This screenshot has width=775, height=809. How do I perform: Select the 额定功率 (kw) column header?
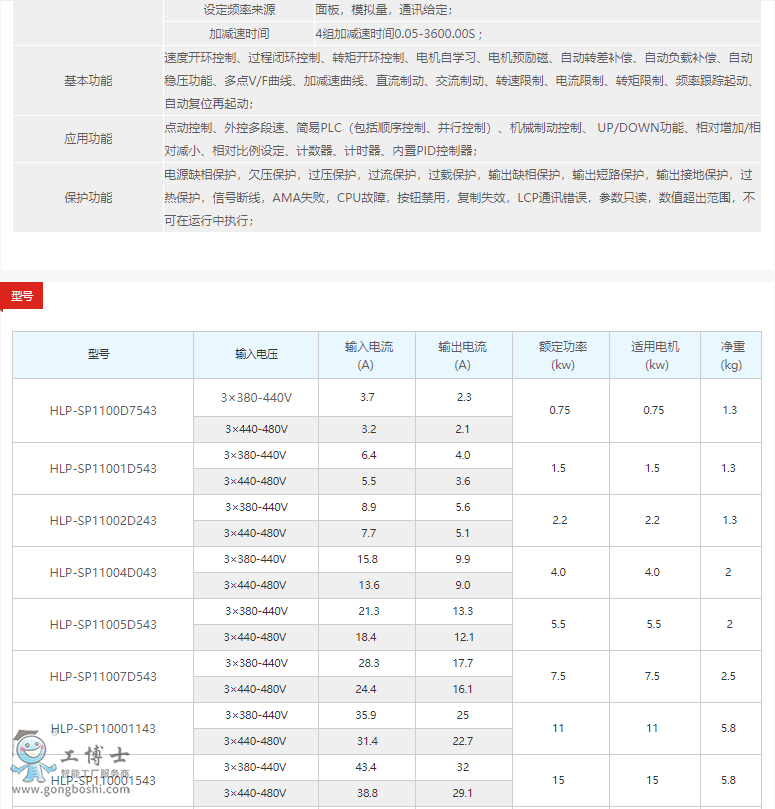(x=562, y=355)
